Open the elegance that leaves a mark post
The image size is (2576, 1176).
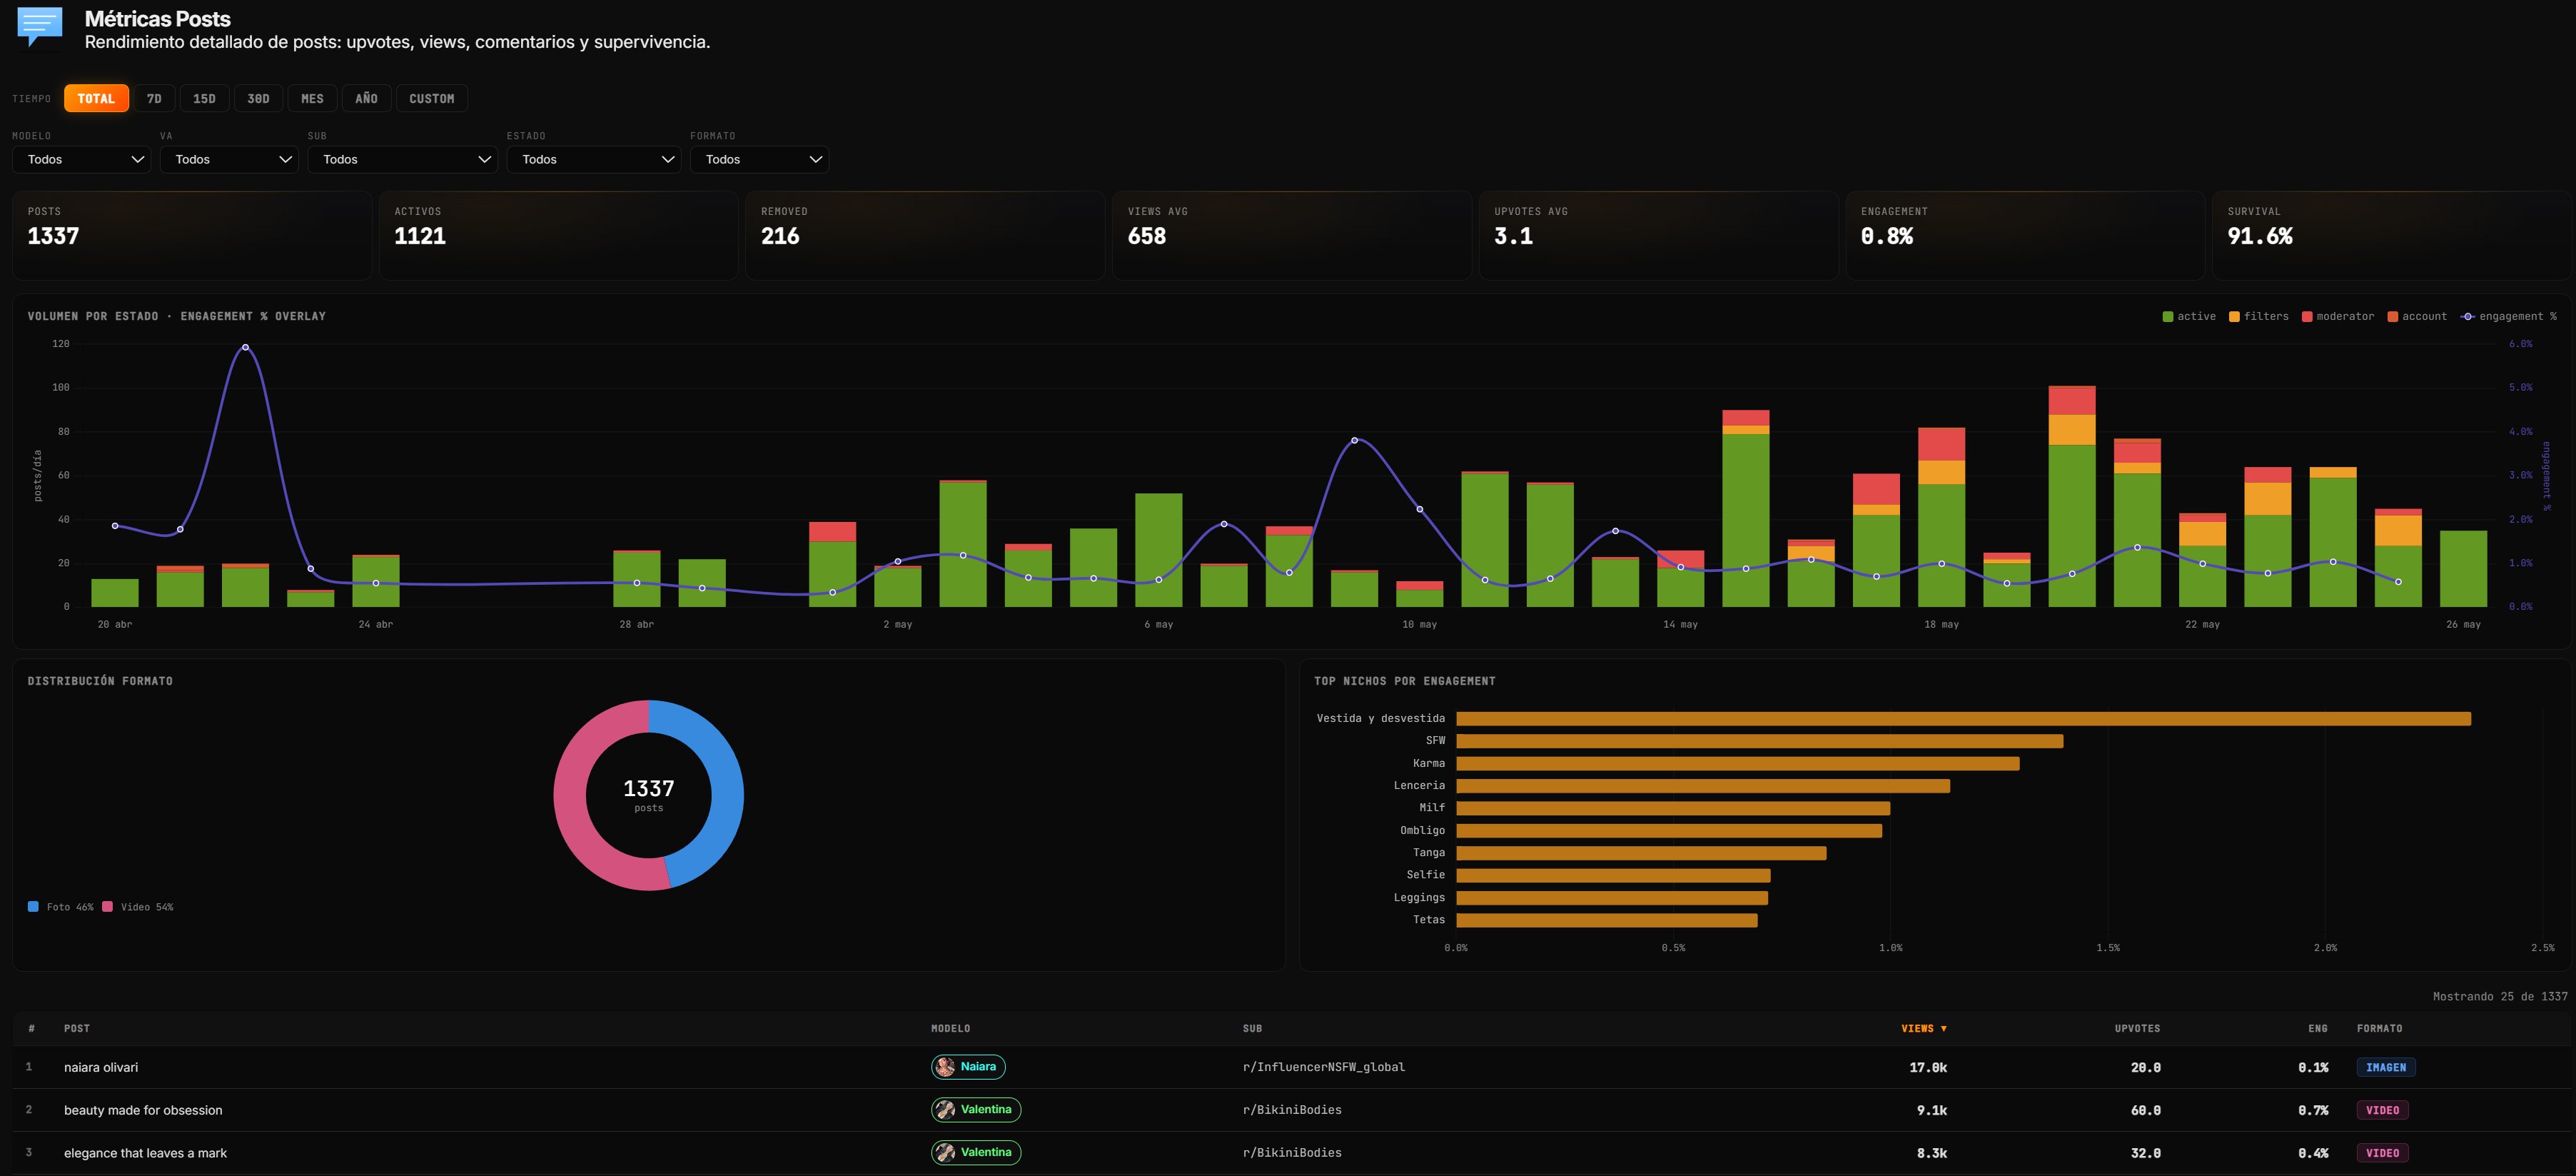[x=145, y=1153]
